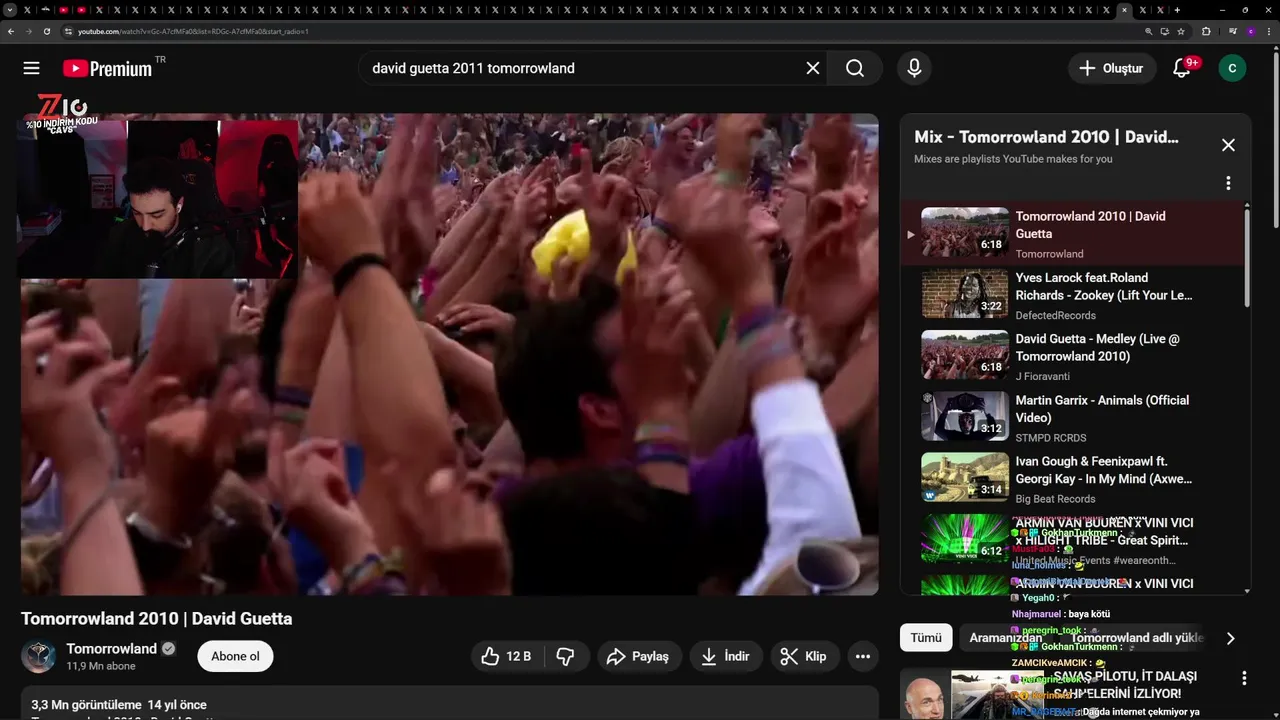1280x720 pixels.
Task: Open the YouTube guide hamburger menu
Action: click(x=32, y=68)
